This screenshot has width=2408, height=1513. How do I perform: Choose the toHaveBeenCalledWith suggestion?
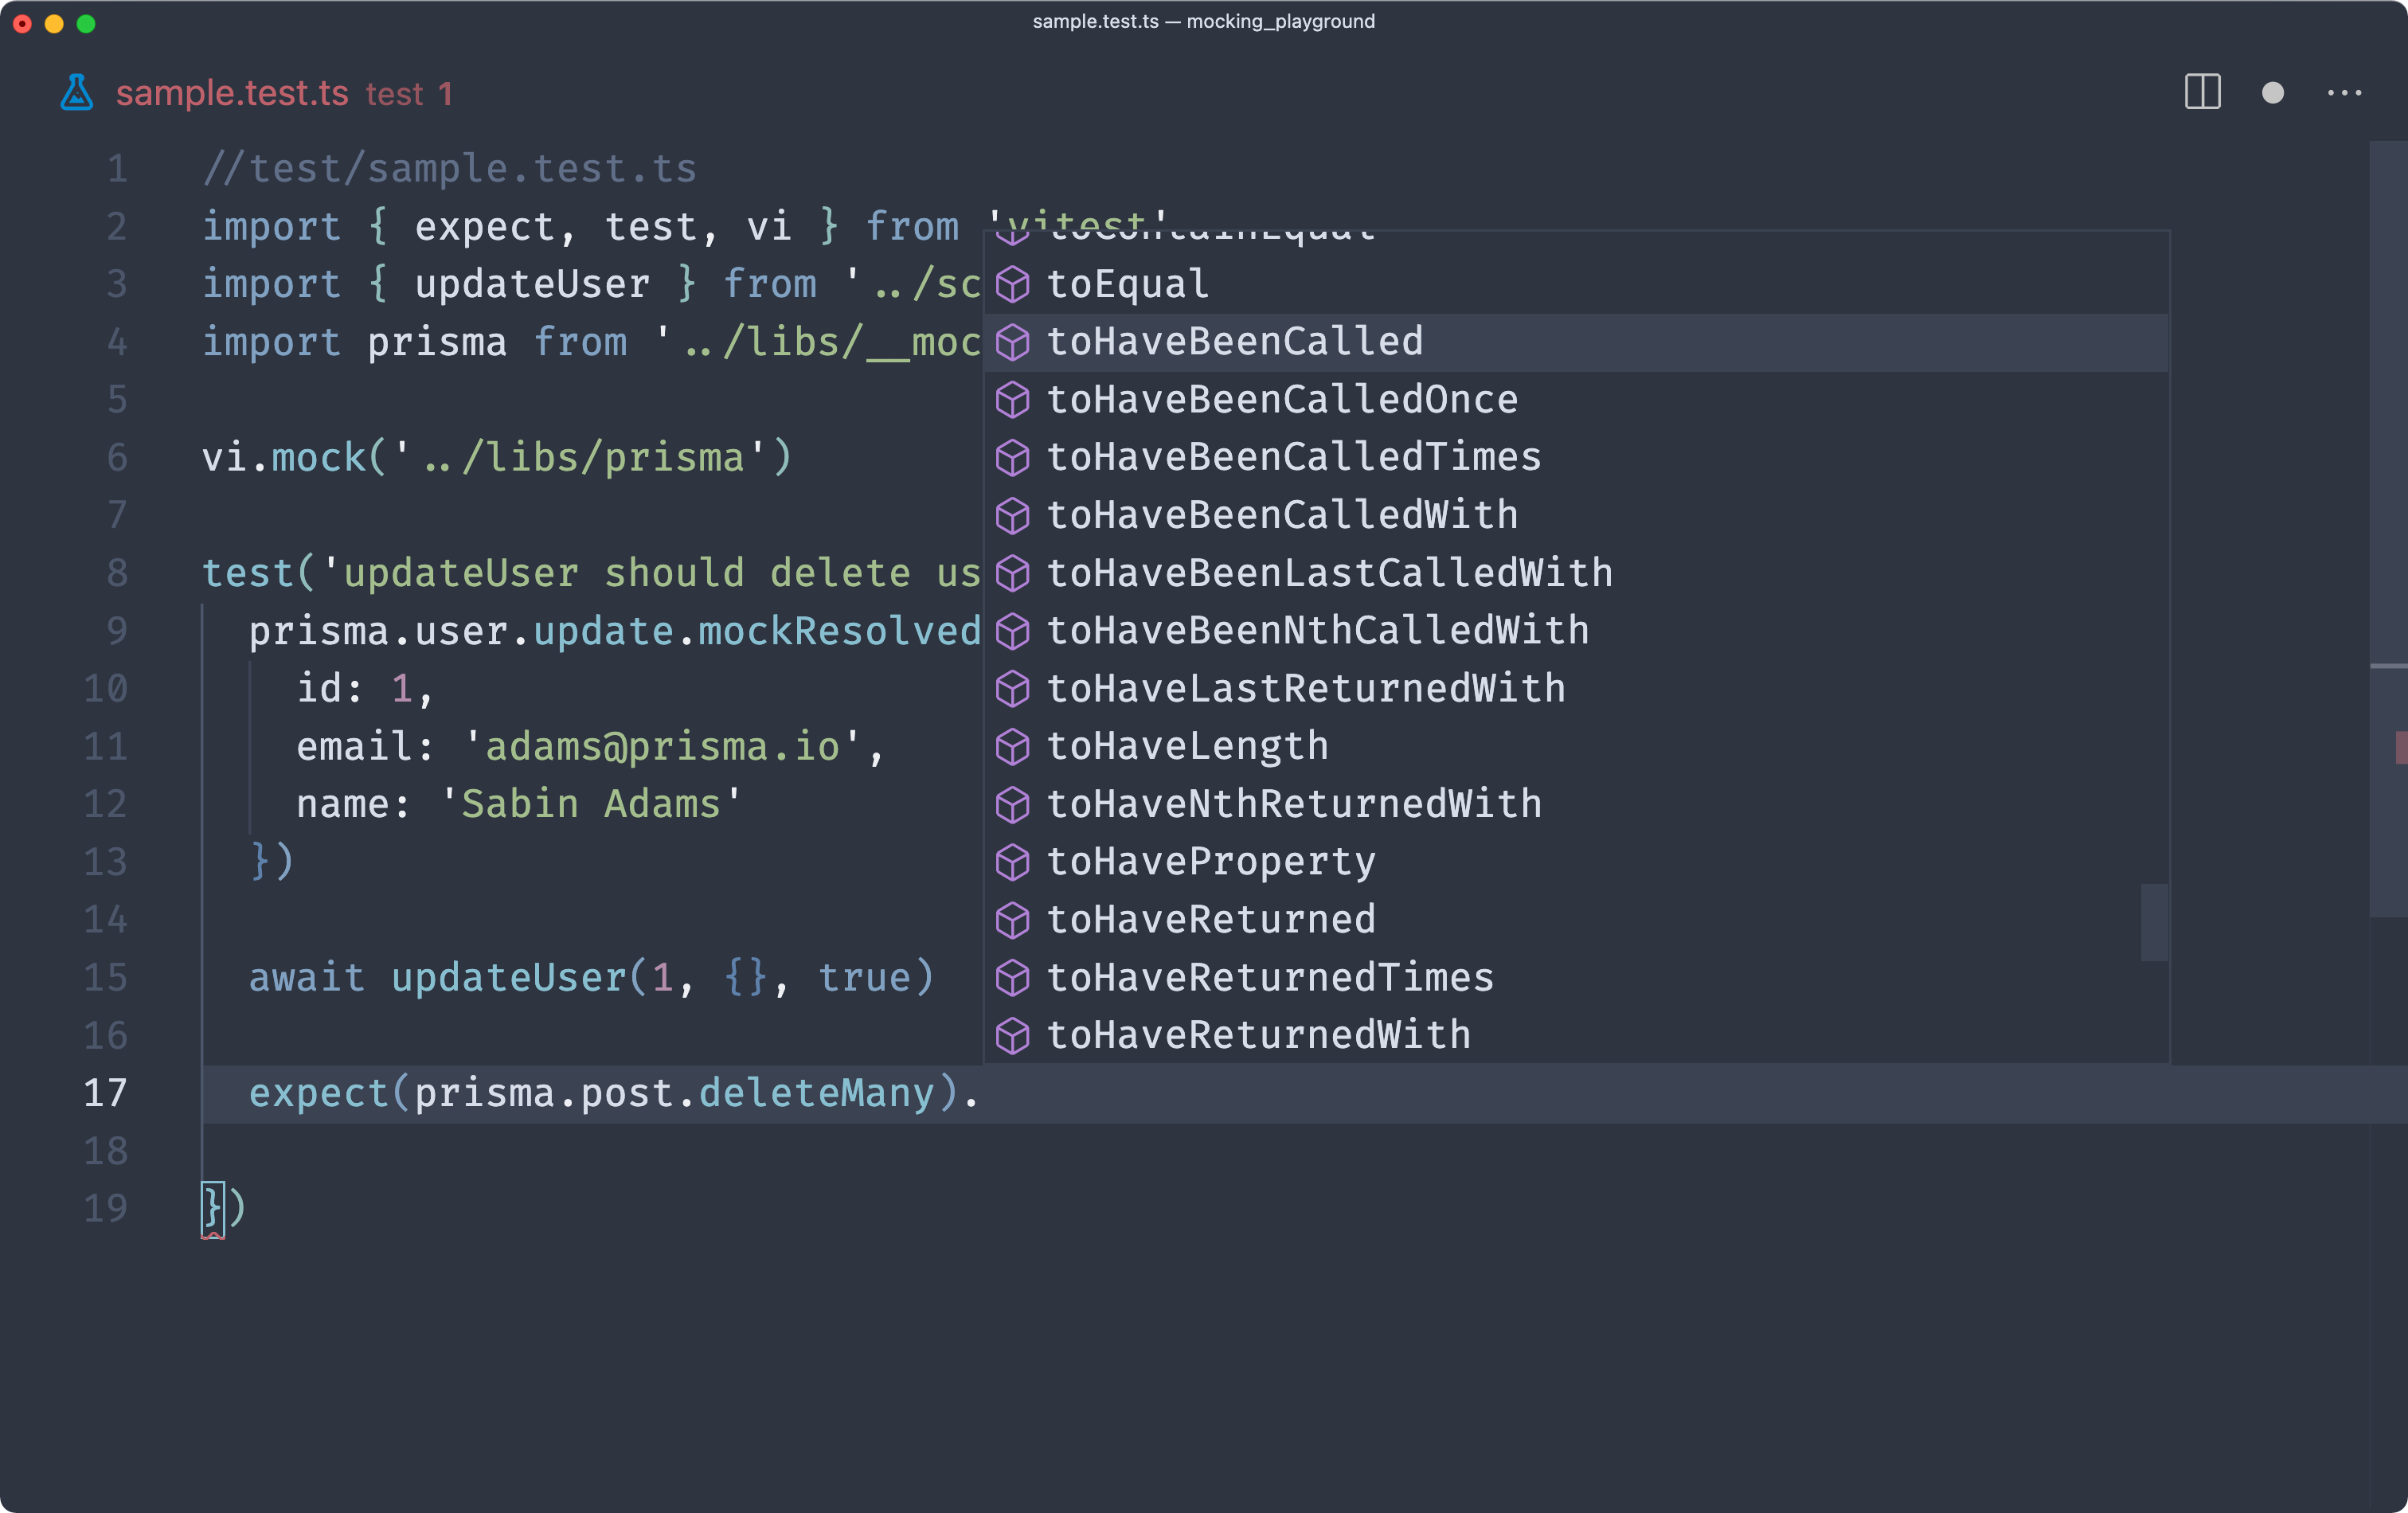pos(1576,516)
